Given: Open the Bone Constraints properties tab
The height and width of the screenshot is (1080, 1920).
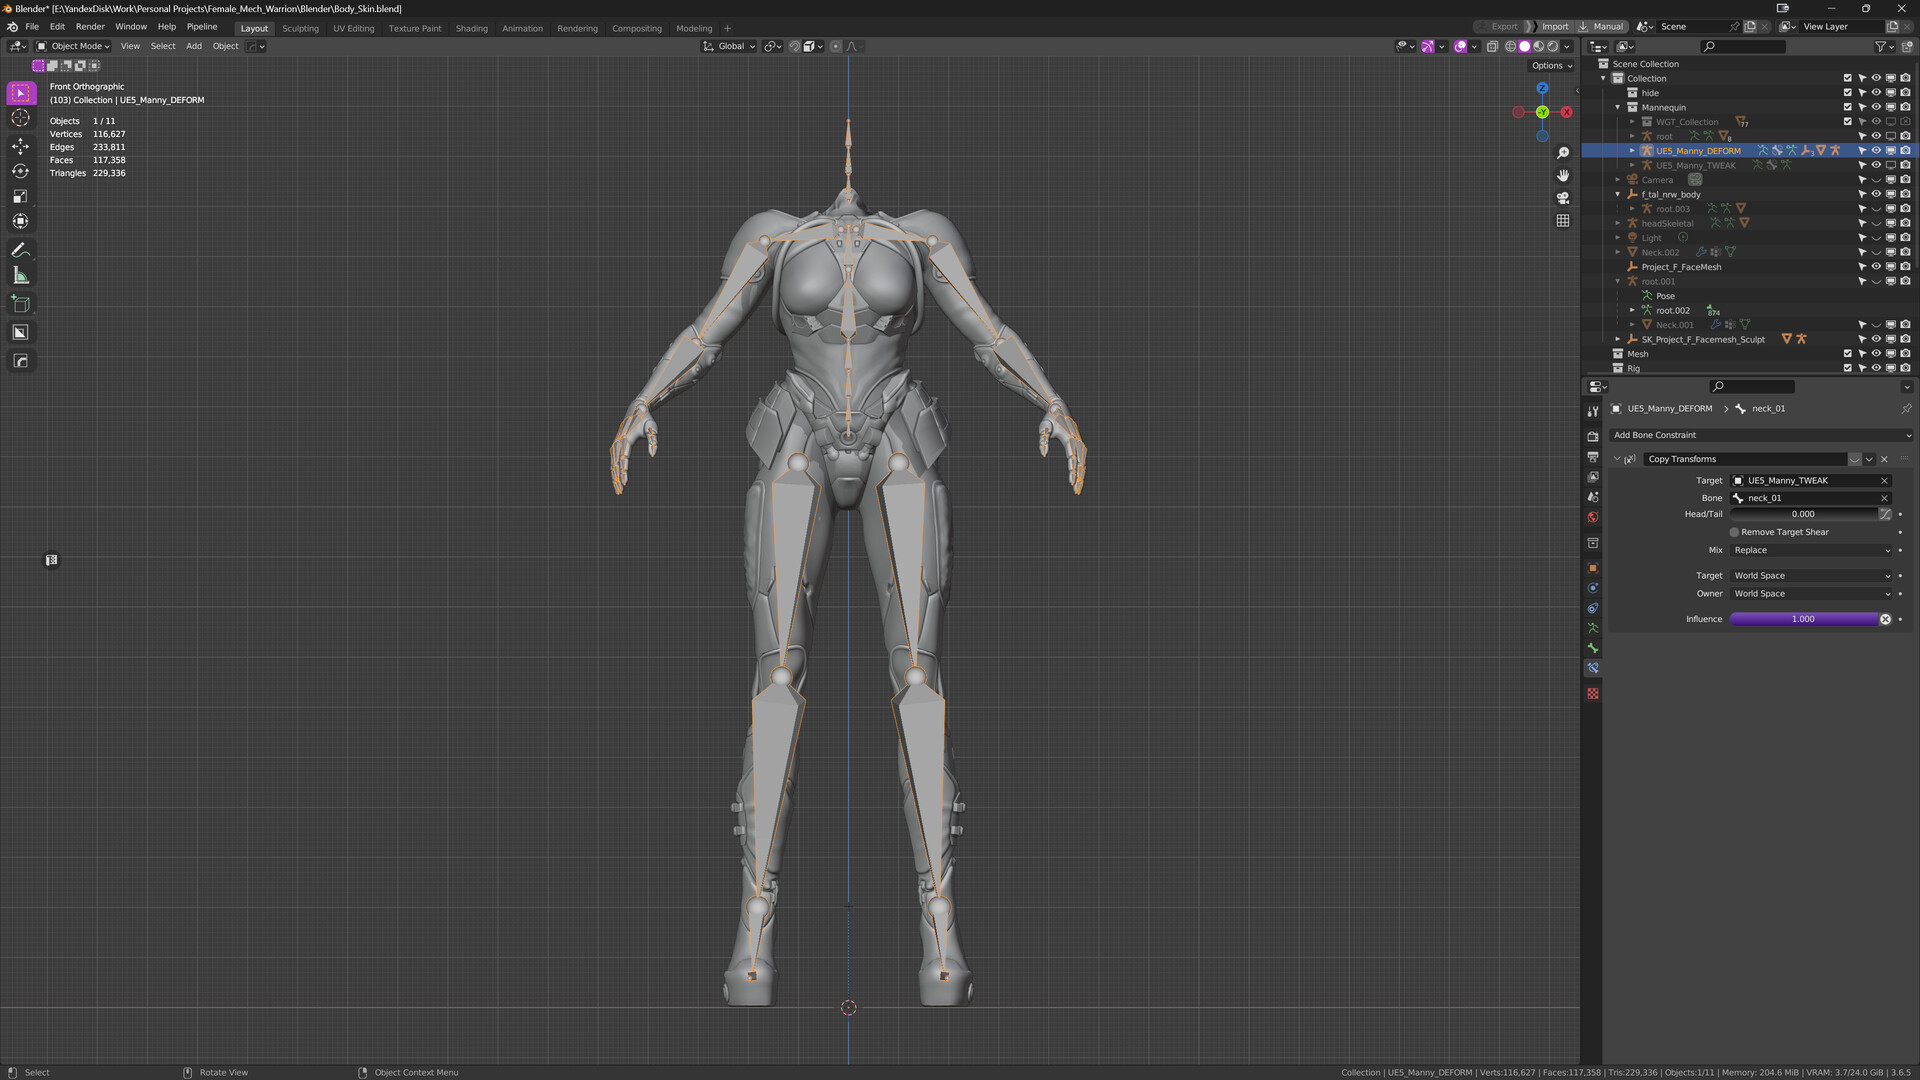Looking at the screenshot, I should click(1593, 668).
